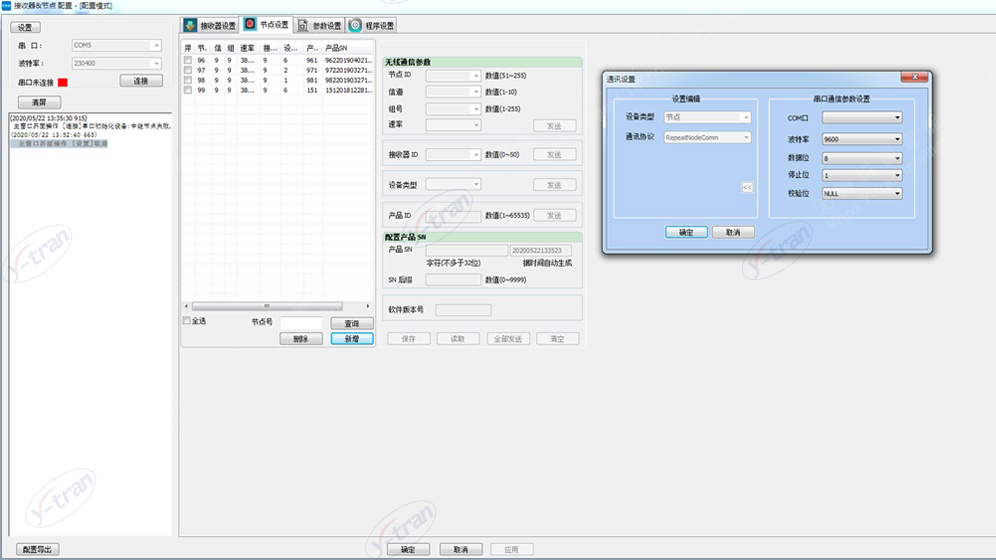Image resolution: width=996 pixels, height=560 pixels.
Task: Check the box for node row 96
Action: (187, 61)
